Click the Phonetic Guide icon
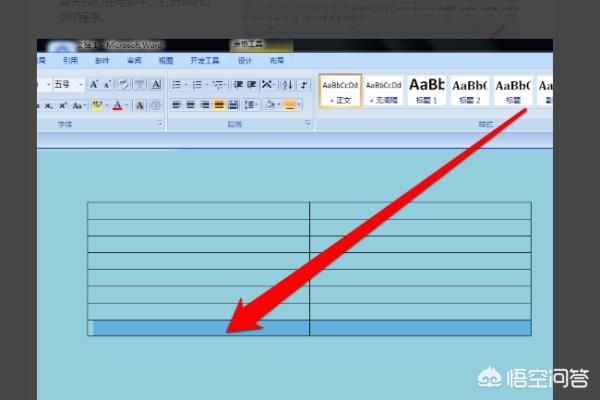Screen dimensions: 600x400 pos(140,85)
